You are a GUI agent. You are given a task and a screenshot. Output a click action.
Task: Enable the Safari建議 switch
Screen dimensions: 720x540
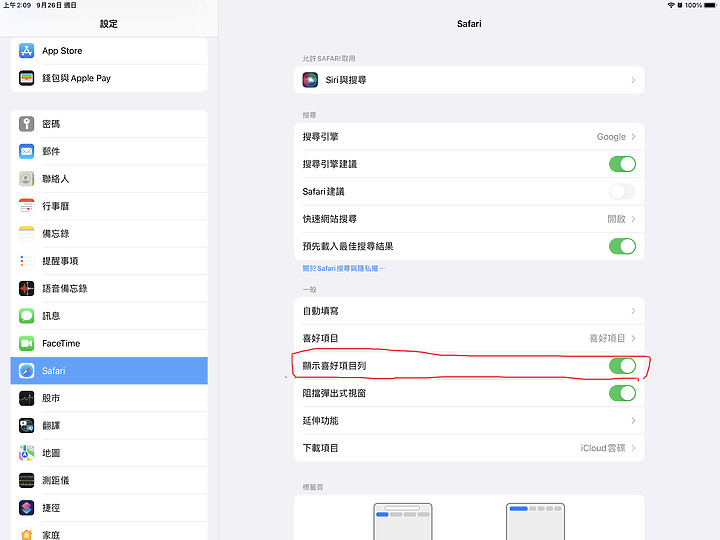point(622,191)
